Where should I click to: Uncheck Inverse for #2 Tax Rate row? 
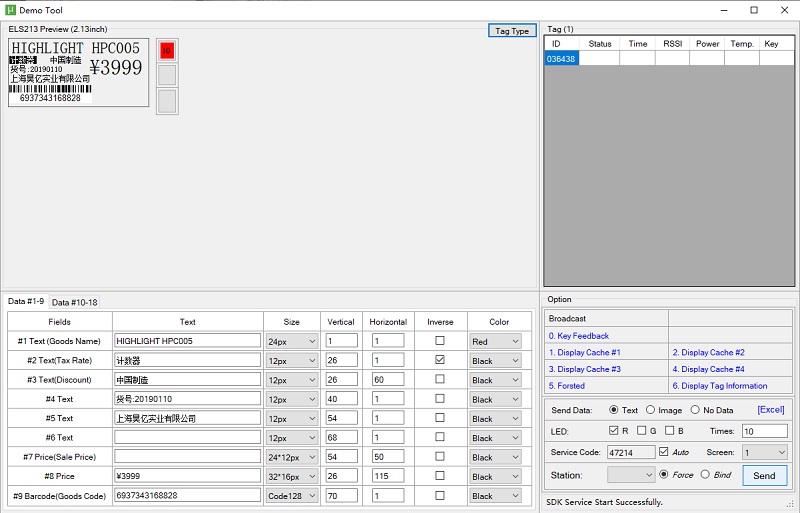(440, 360)
